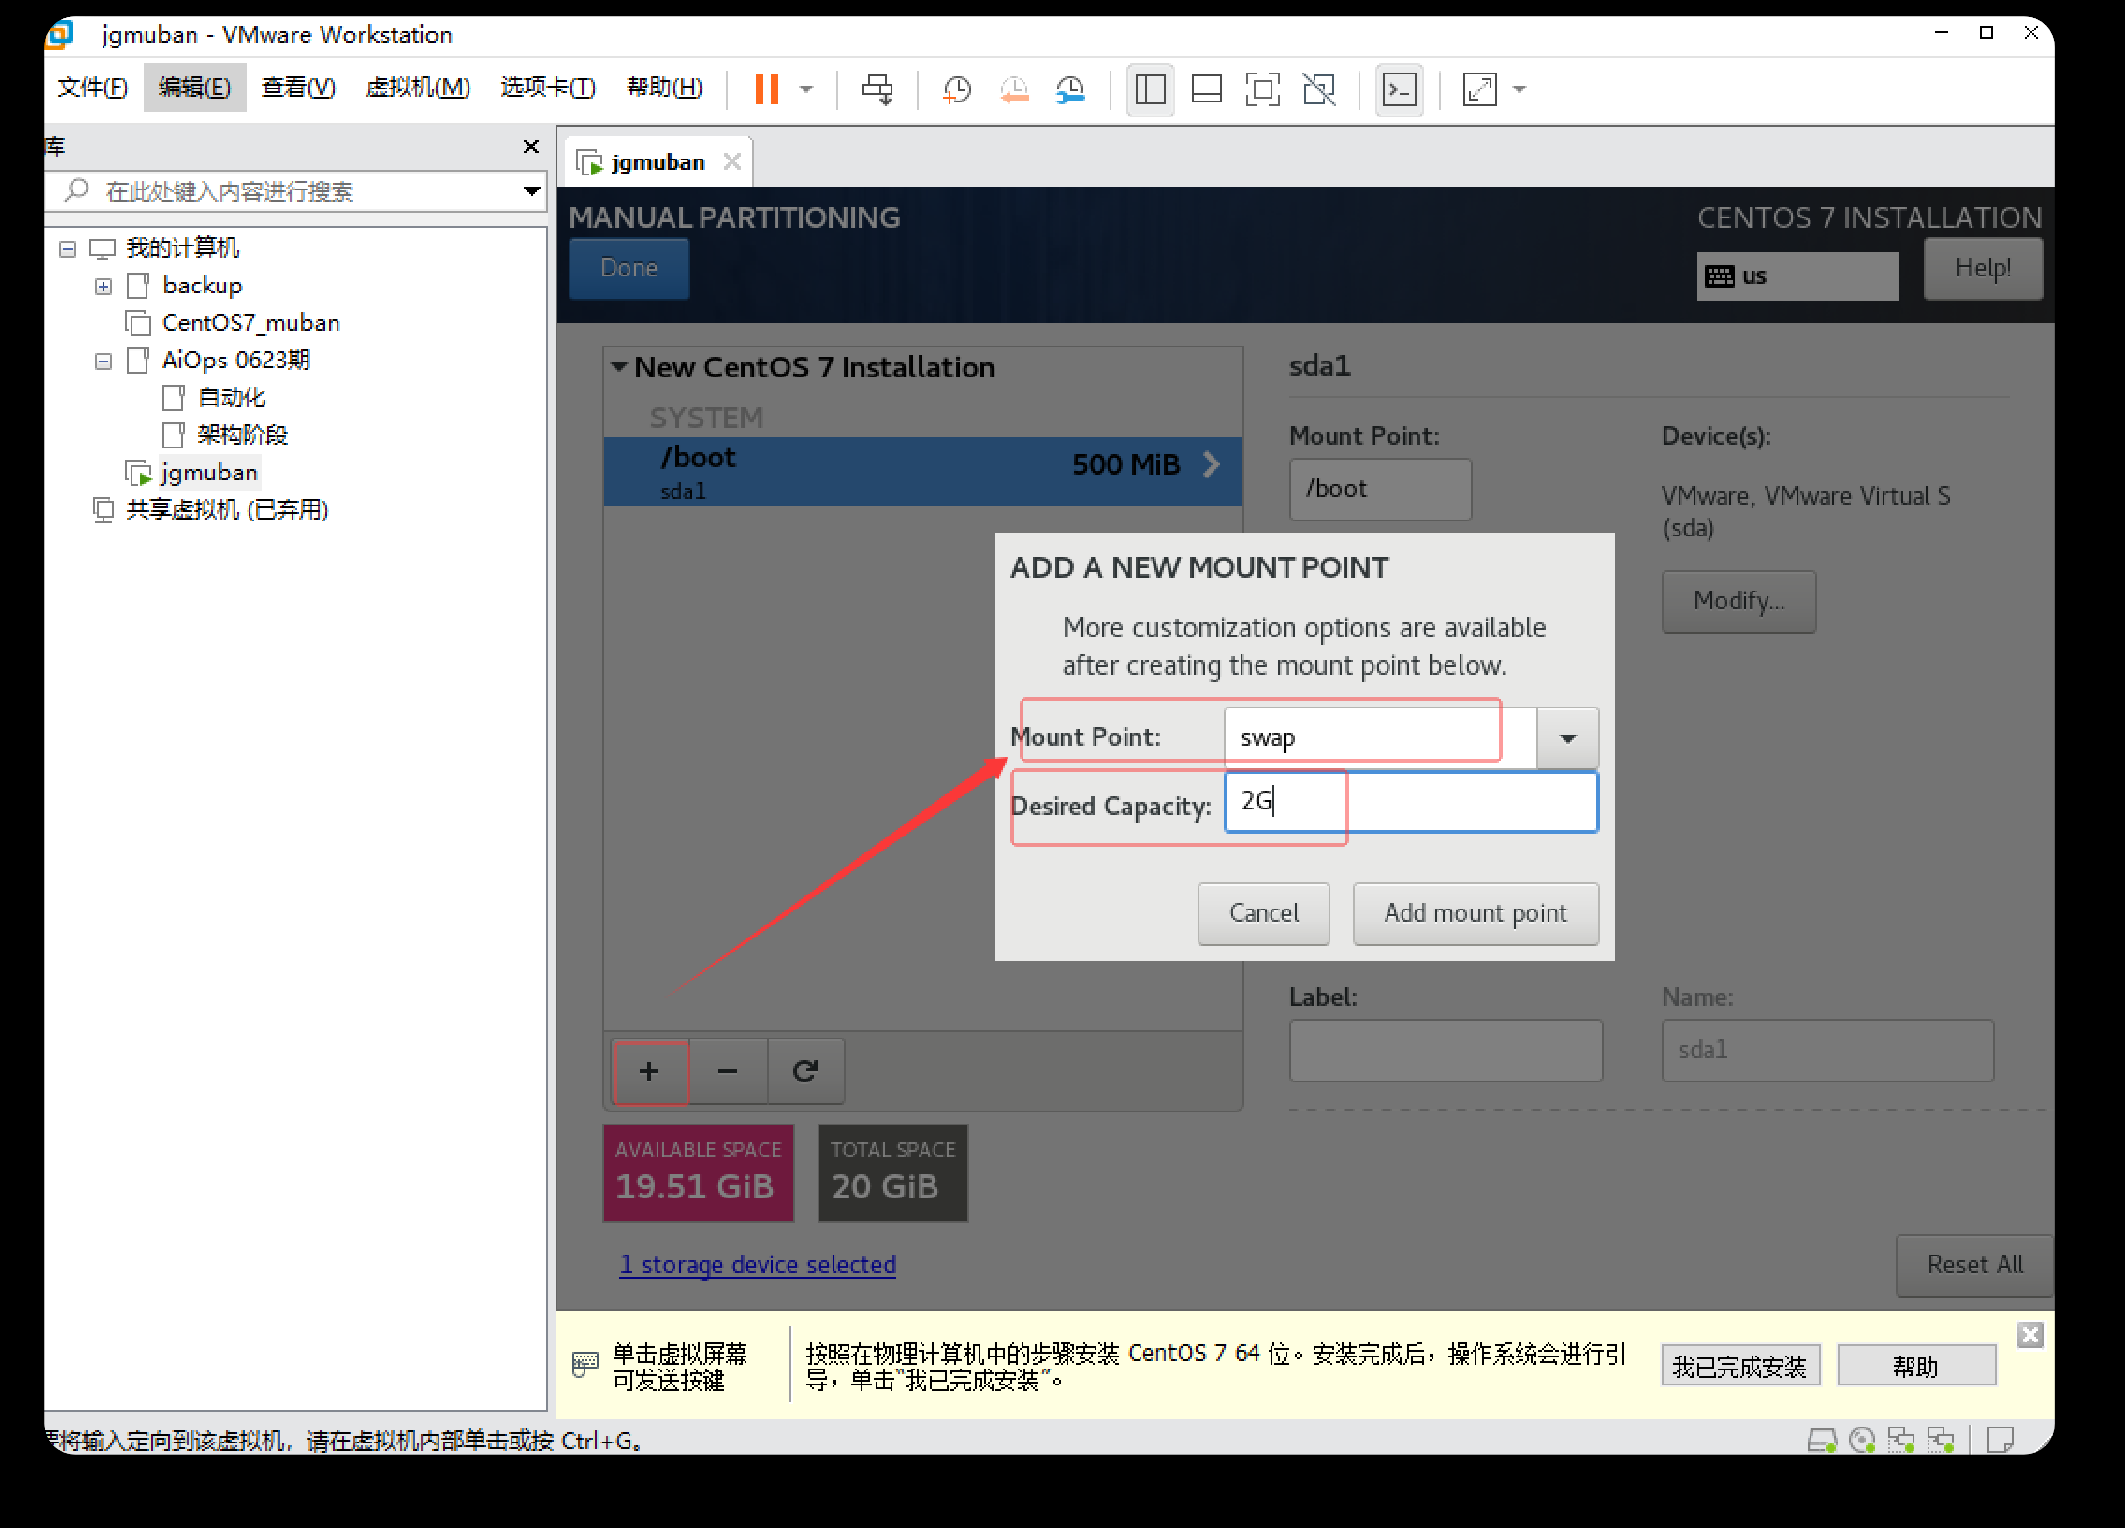This screenshot has height=1528, width=2125.
Task: Click the 帮助 button in hint bar
Action: [1916, 1366]
